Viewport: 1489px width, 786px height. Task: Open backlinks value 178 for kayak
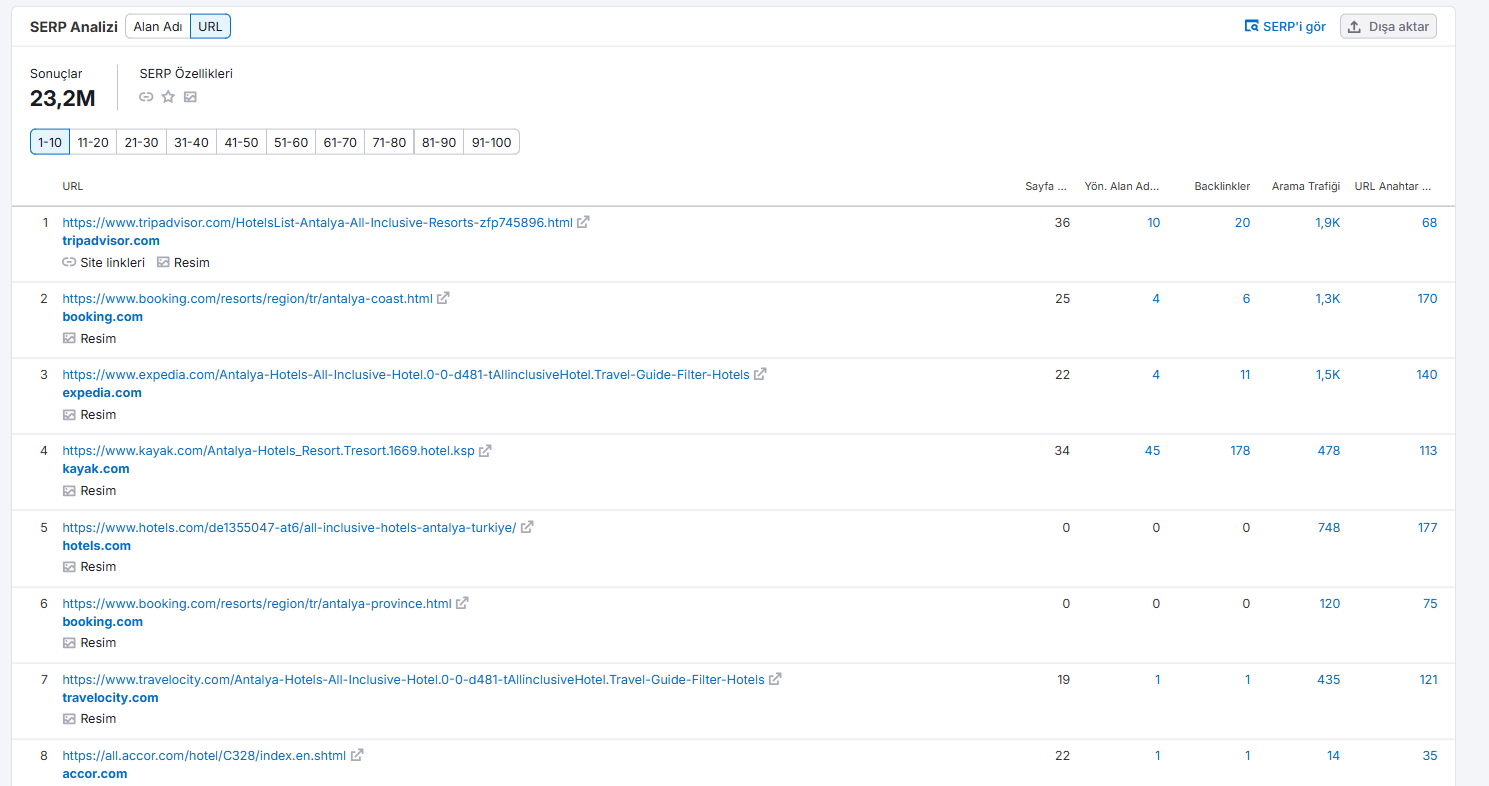pyautogui.click(x=1240, y=451)
